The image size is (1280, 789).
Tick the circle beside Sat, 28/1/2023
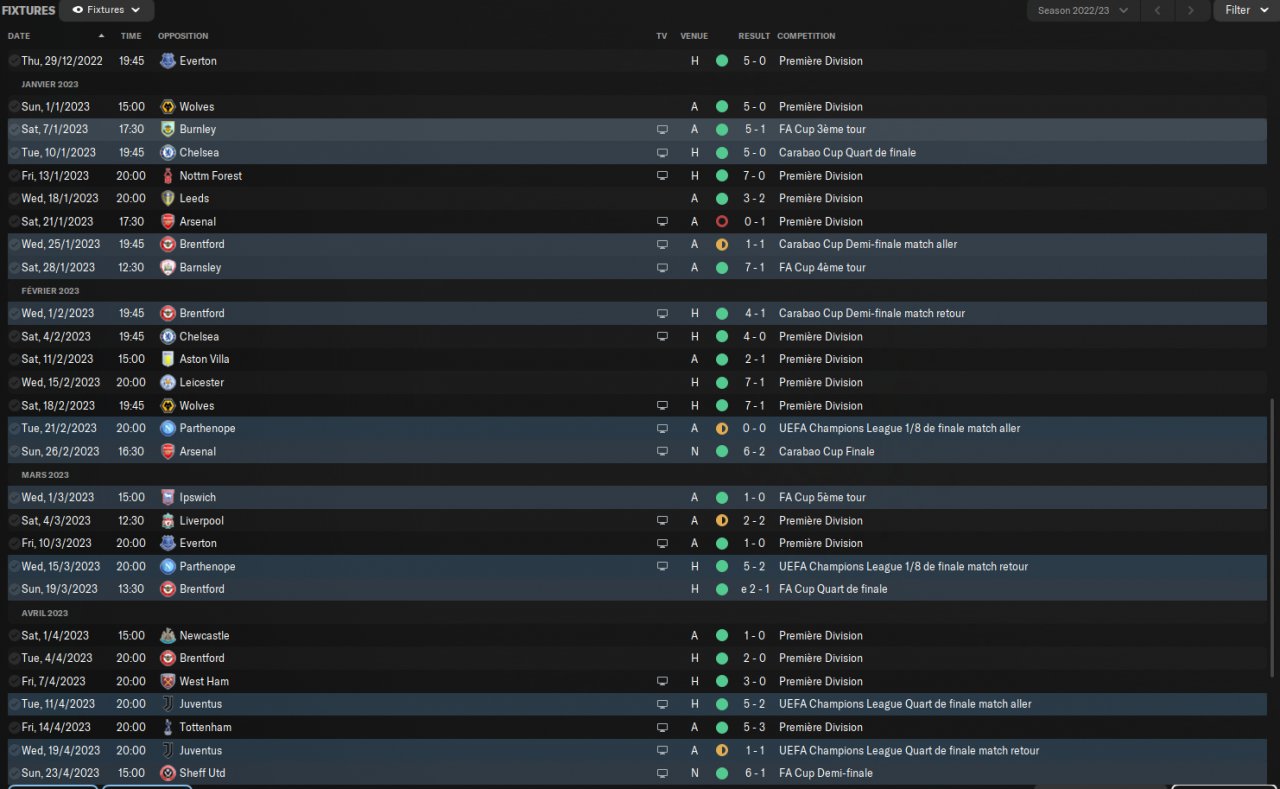[14, 268]
